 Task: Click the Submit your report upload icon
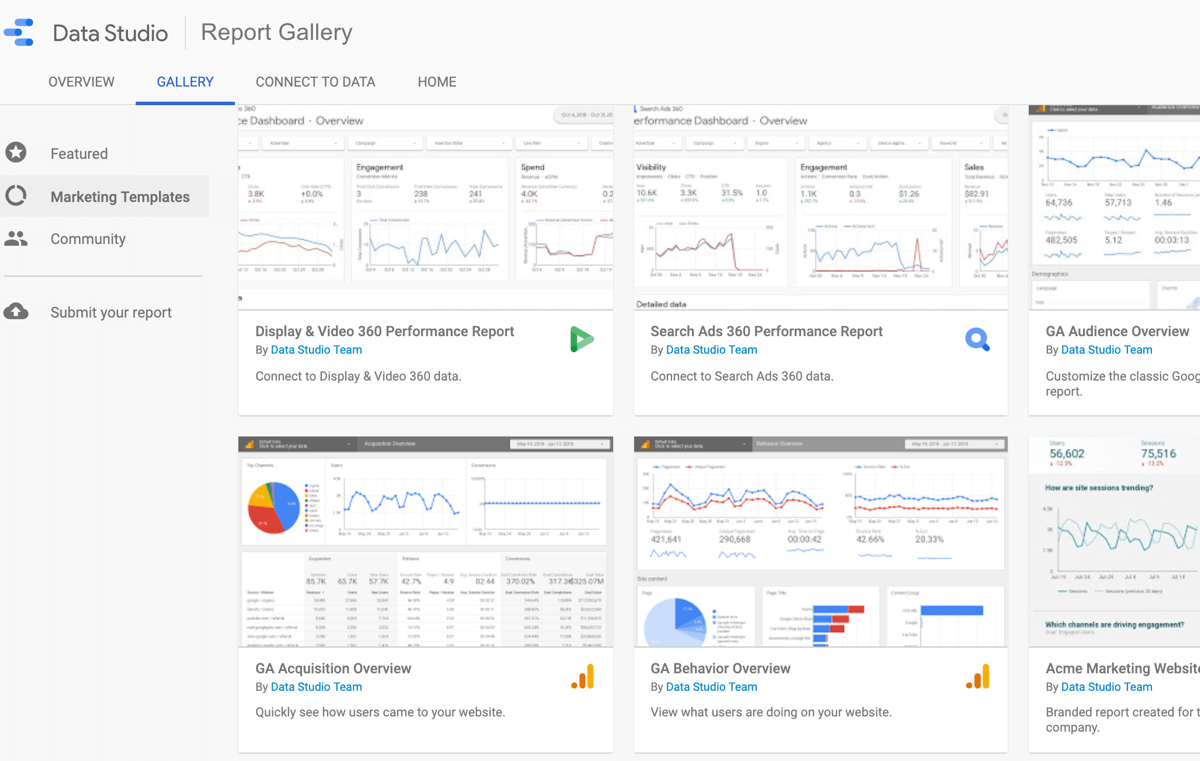click(16, 311)
